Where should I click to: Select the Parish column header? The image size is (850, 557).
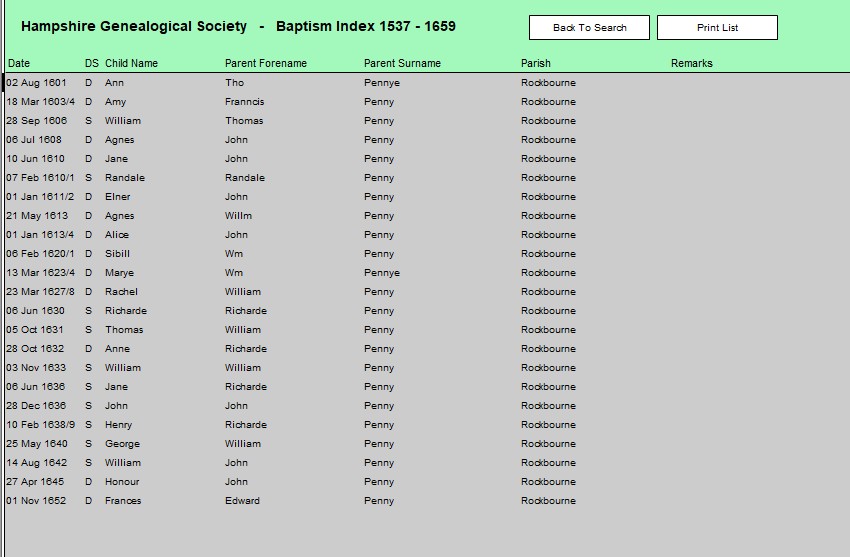[535, 63]
